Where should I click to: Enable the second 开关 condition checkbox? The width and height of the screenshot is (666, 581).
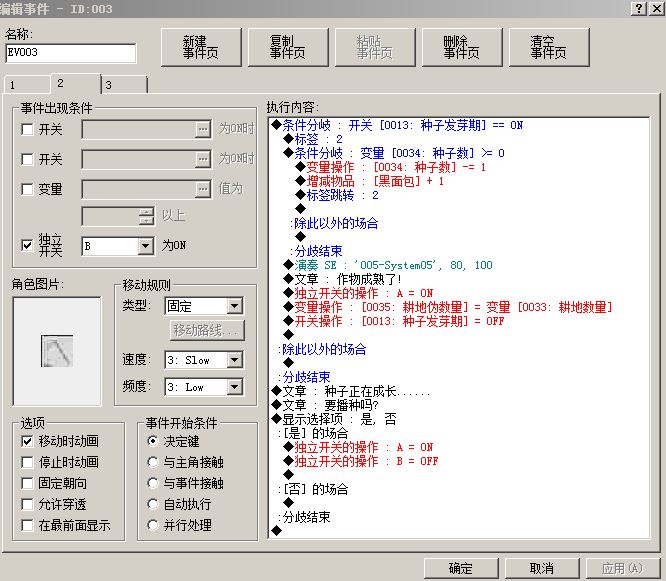click(27, 159)
